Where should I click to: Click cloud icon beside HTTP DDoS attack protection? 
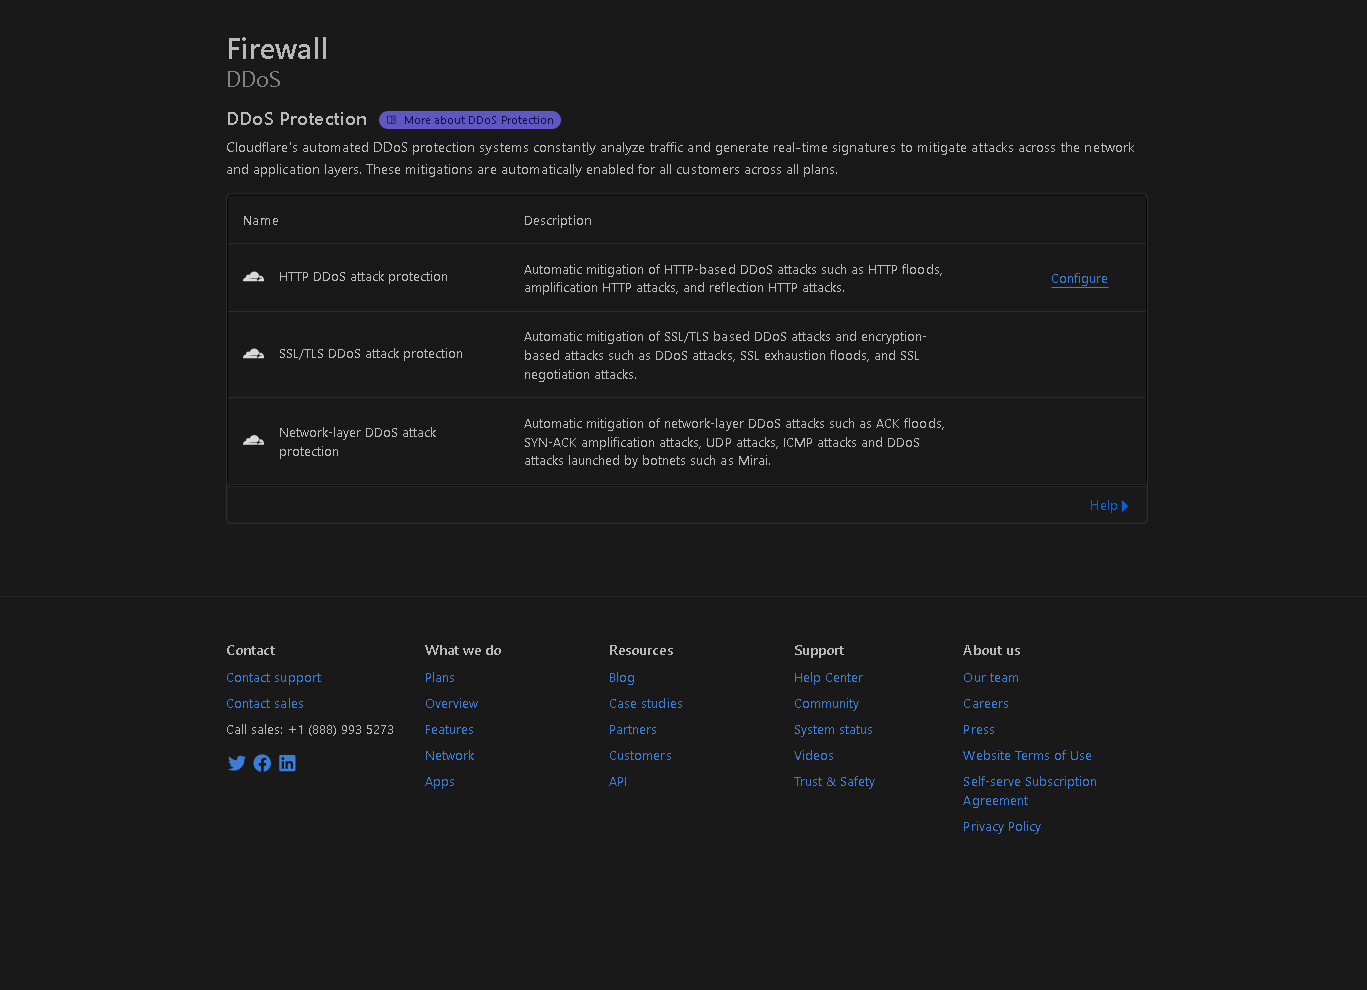pyautogui.click(x=254, y=277)
